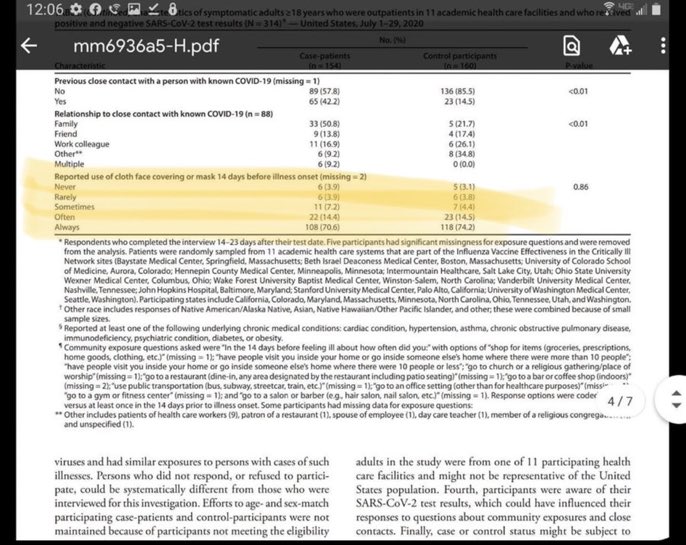Select the 'Family' row label
This screenshot has height=545, width=686.
tap(66, 124)
